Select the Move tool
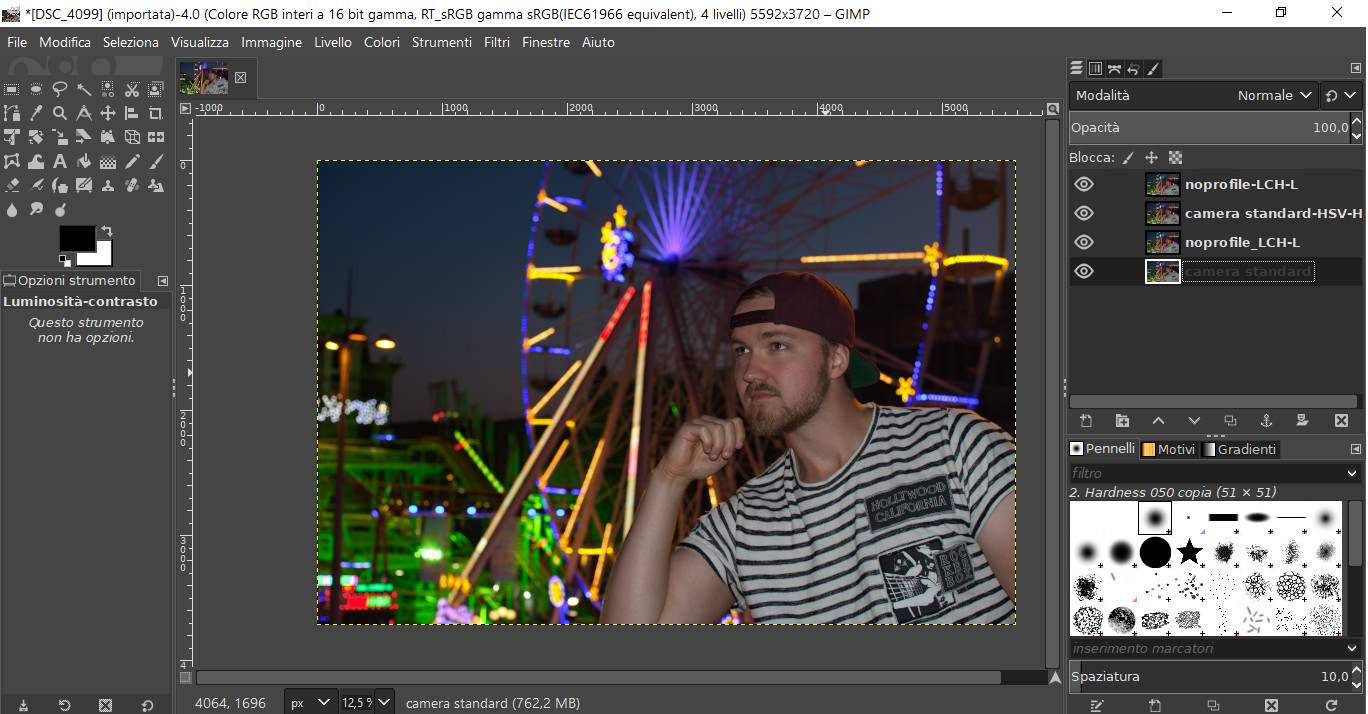The width and height of the screenshot is (1368, 714). tap(108, 113)
